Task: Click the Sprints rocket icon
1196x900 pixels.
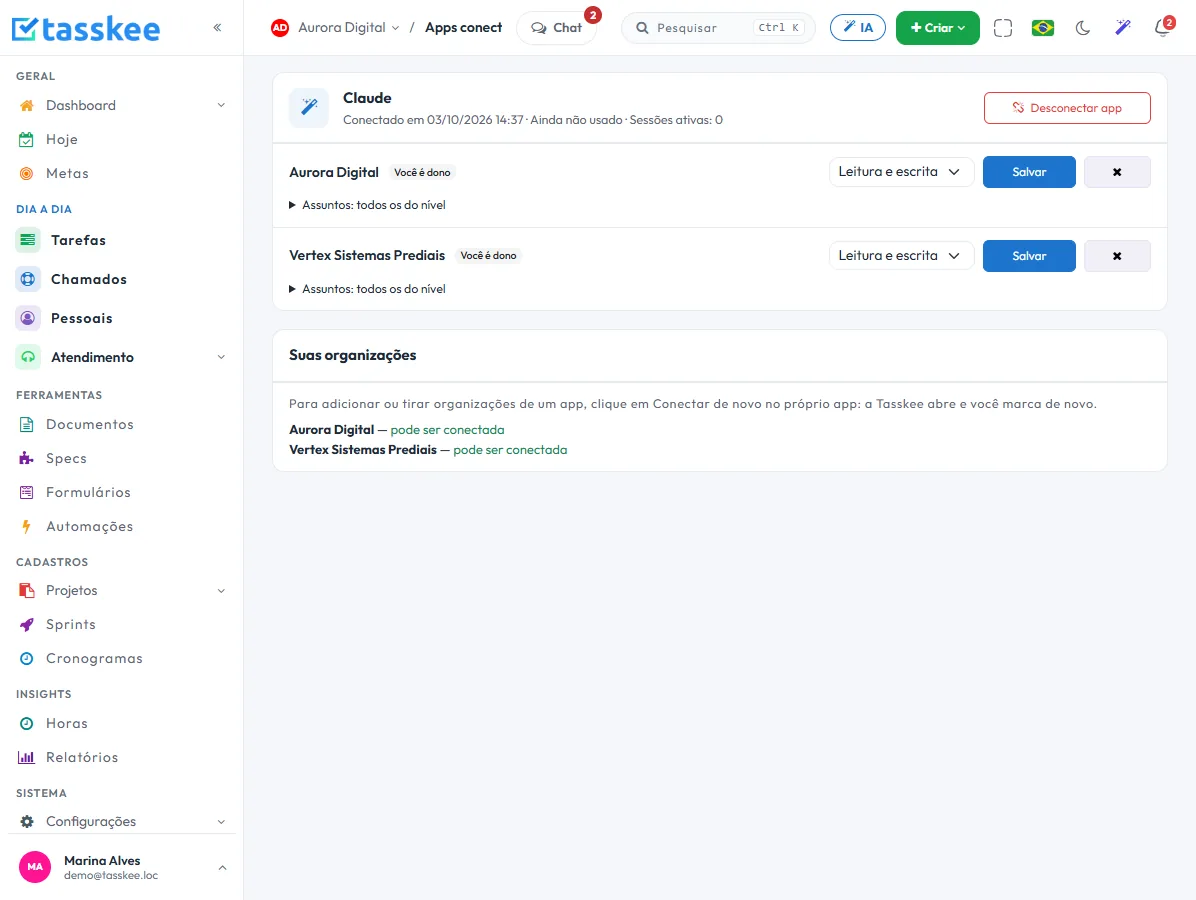Action: click(27, 625)
